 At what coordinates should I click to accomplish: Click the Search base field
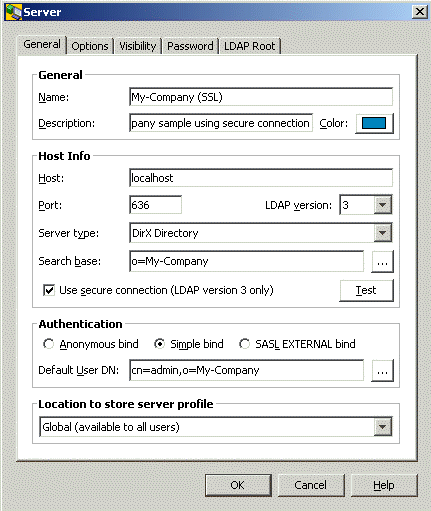pos(246,261)
